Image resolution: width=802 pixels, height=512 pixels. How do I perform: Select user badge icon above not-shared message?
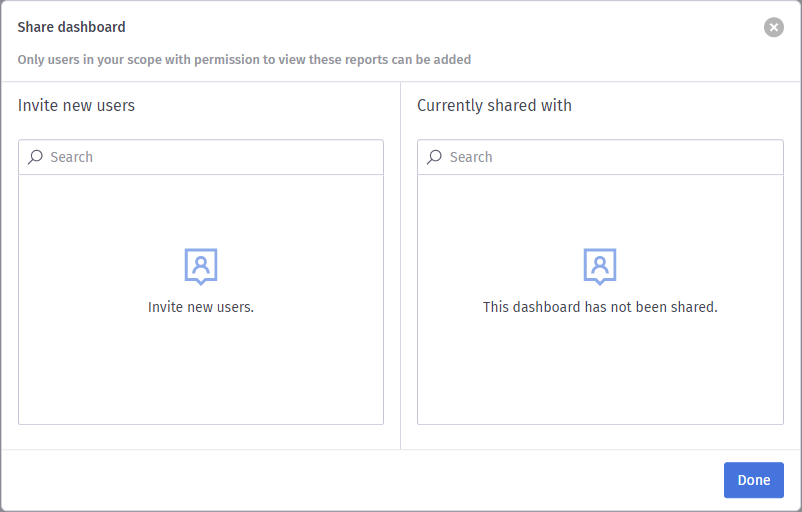pyautogui.click(x=600, y=266)
